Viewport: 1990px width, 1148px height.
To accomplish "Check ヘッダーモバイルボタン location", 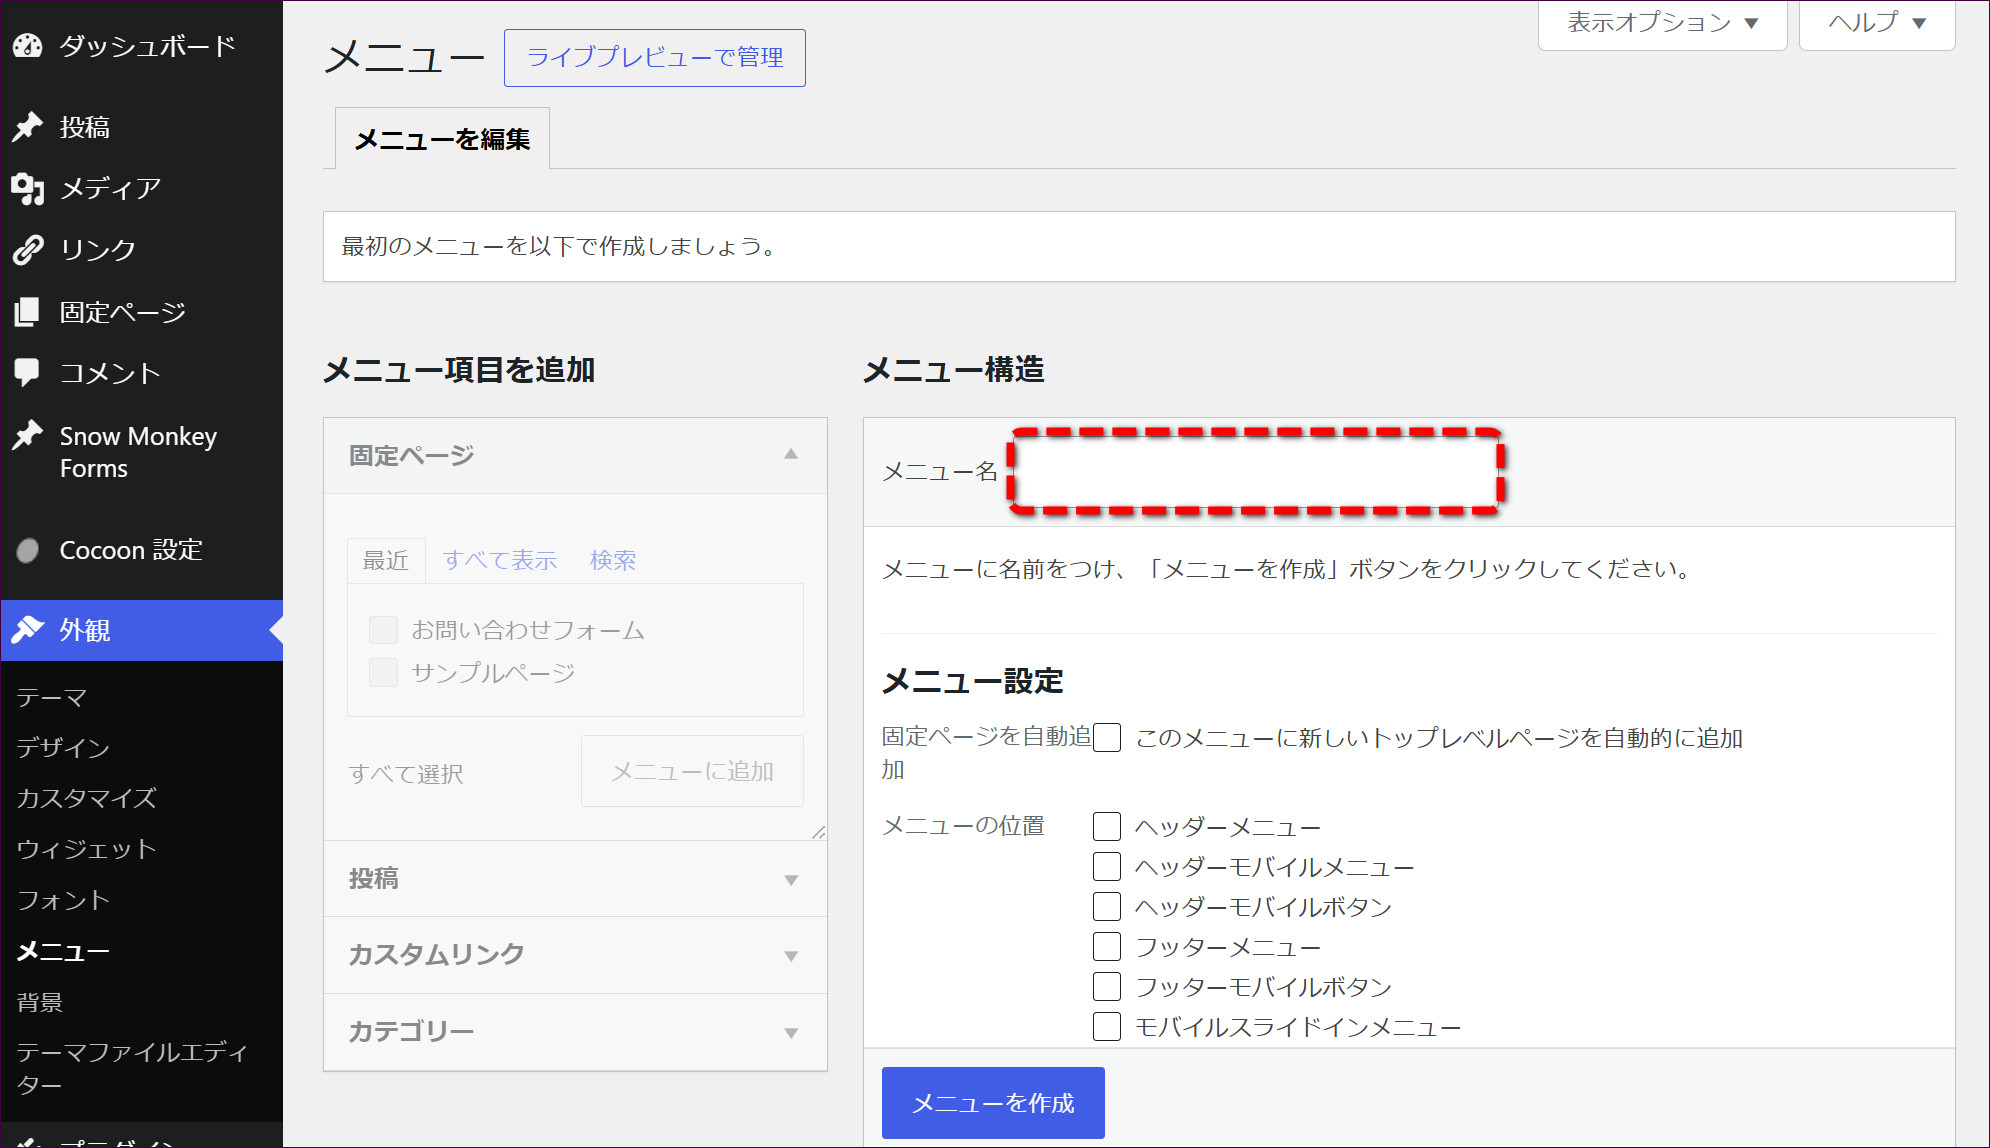I will click(1107, 907).
